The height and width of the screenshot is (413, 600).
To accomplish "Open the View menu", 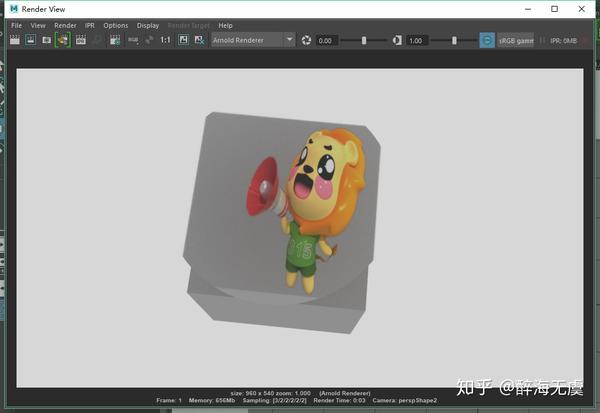I will (38, 25).
